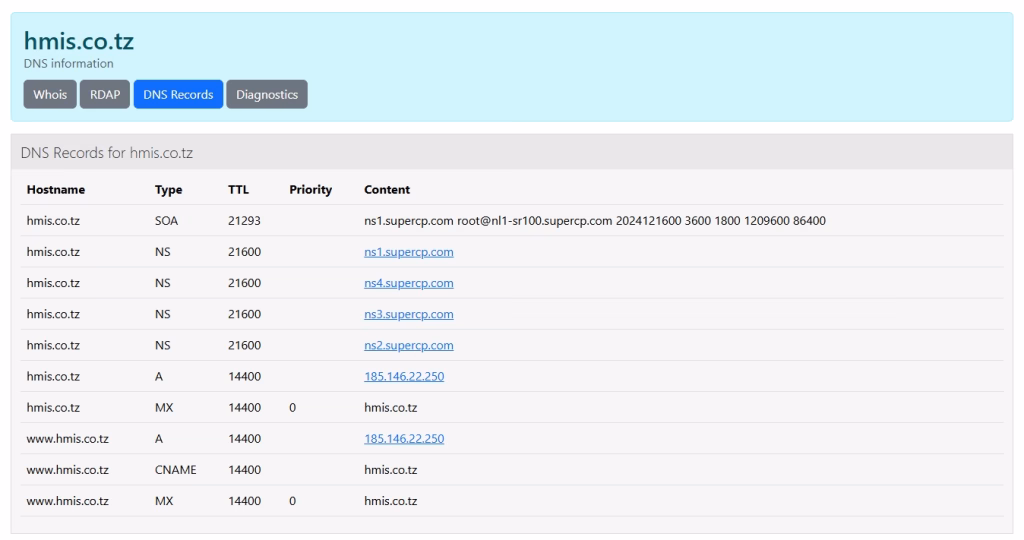Viewport: 1024px width, 540px height.
Task: Click the Type column header
Action: coord(168,190)
